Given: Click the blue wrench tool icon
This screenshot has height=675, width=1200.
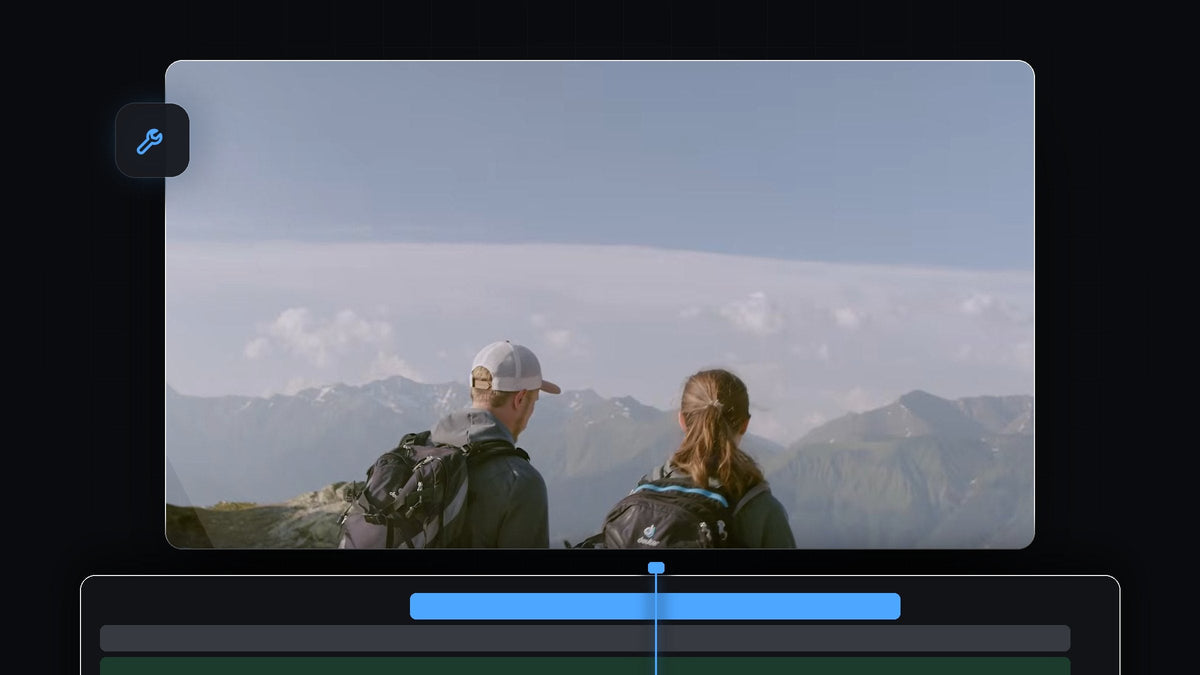Looking at the screenshot, I should pyautogui.click(x=151, y=141).
